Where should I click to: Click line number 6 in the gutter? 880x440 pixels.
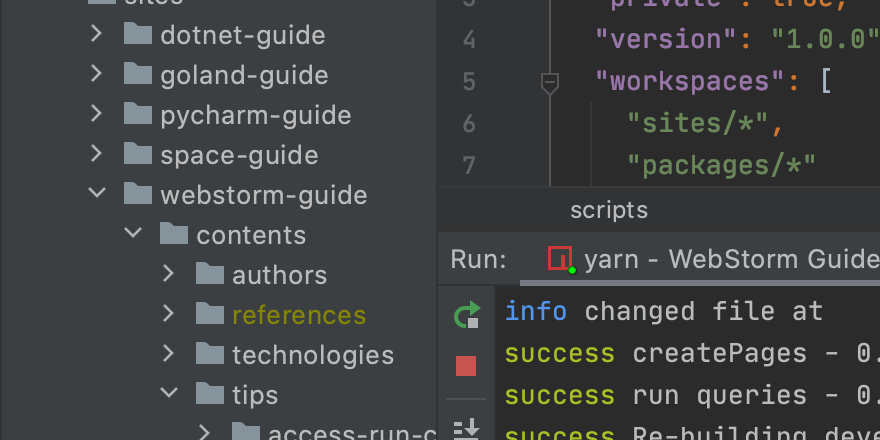pos(469,124)
